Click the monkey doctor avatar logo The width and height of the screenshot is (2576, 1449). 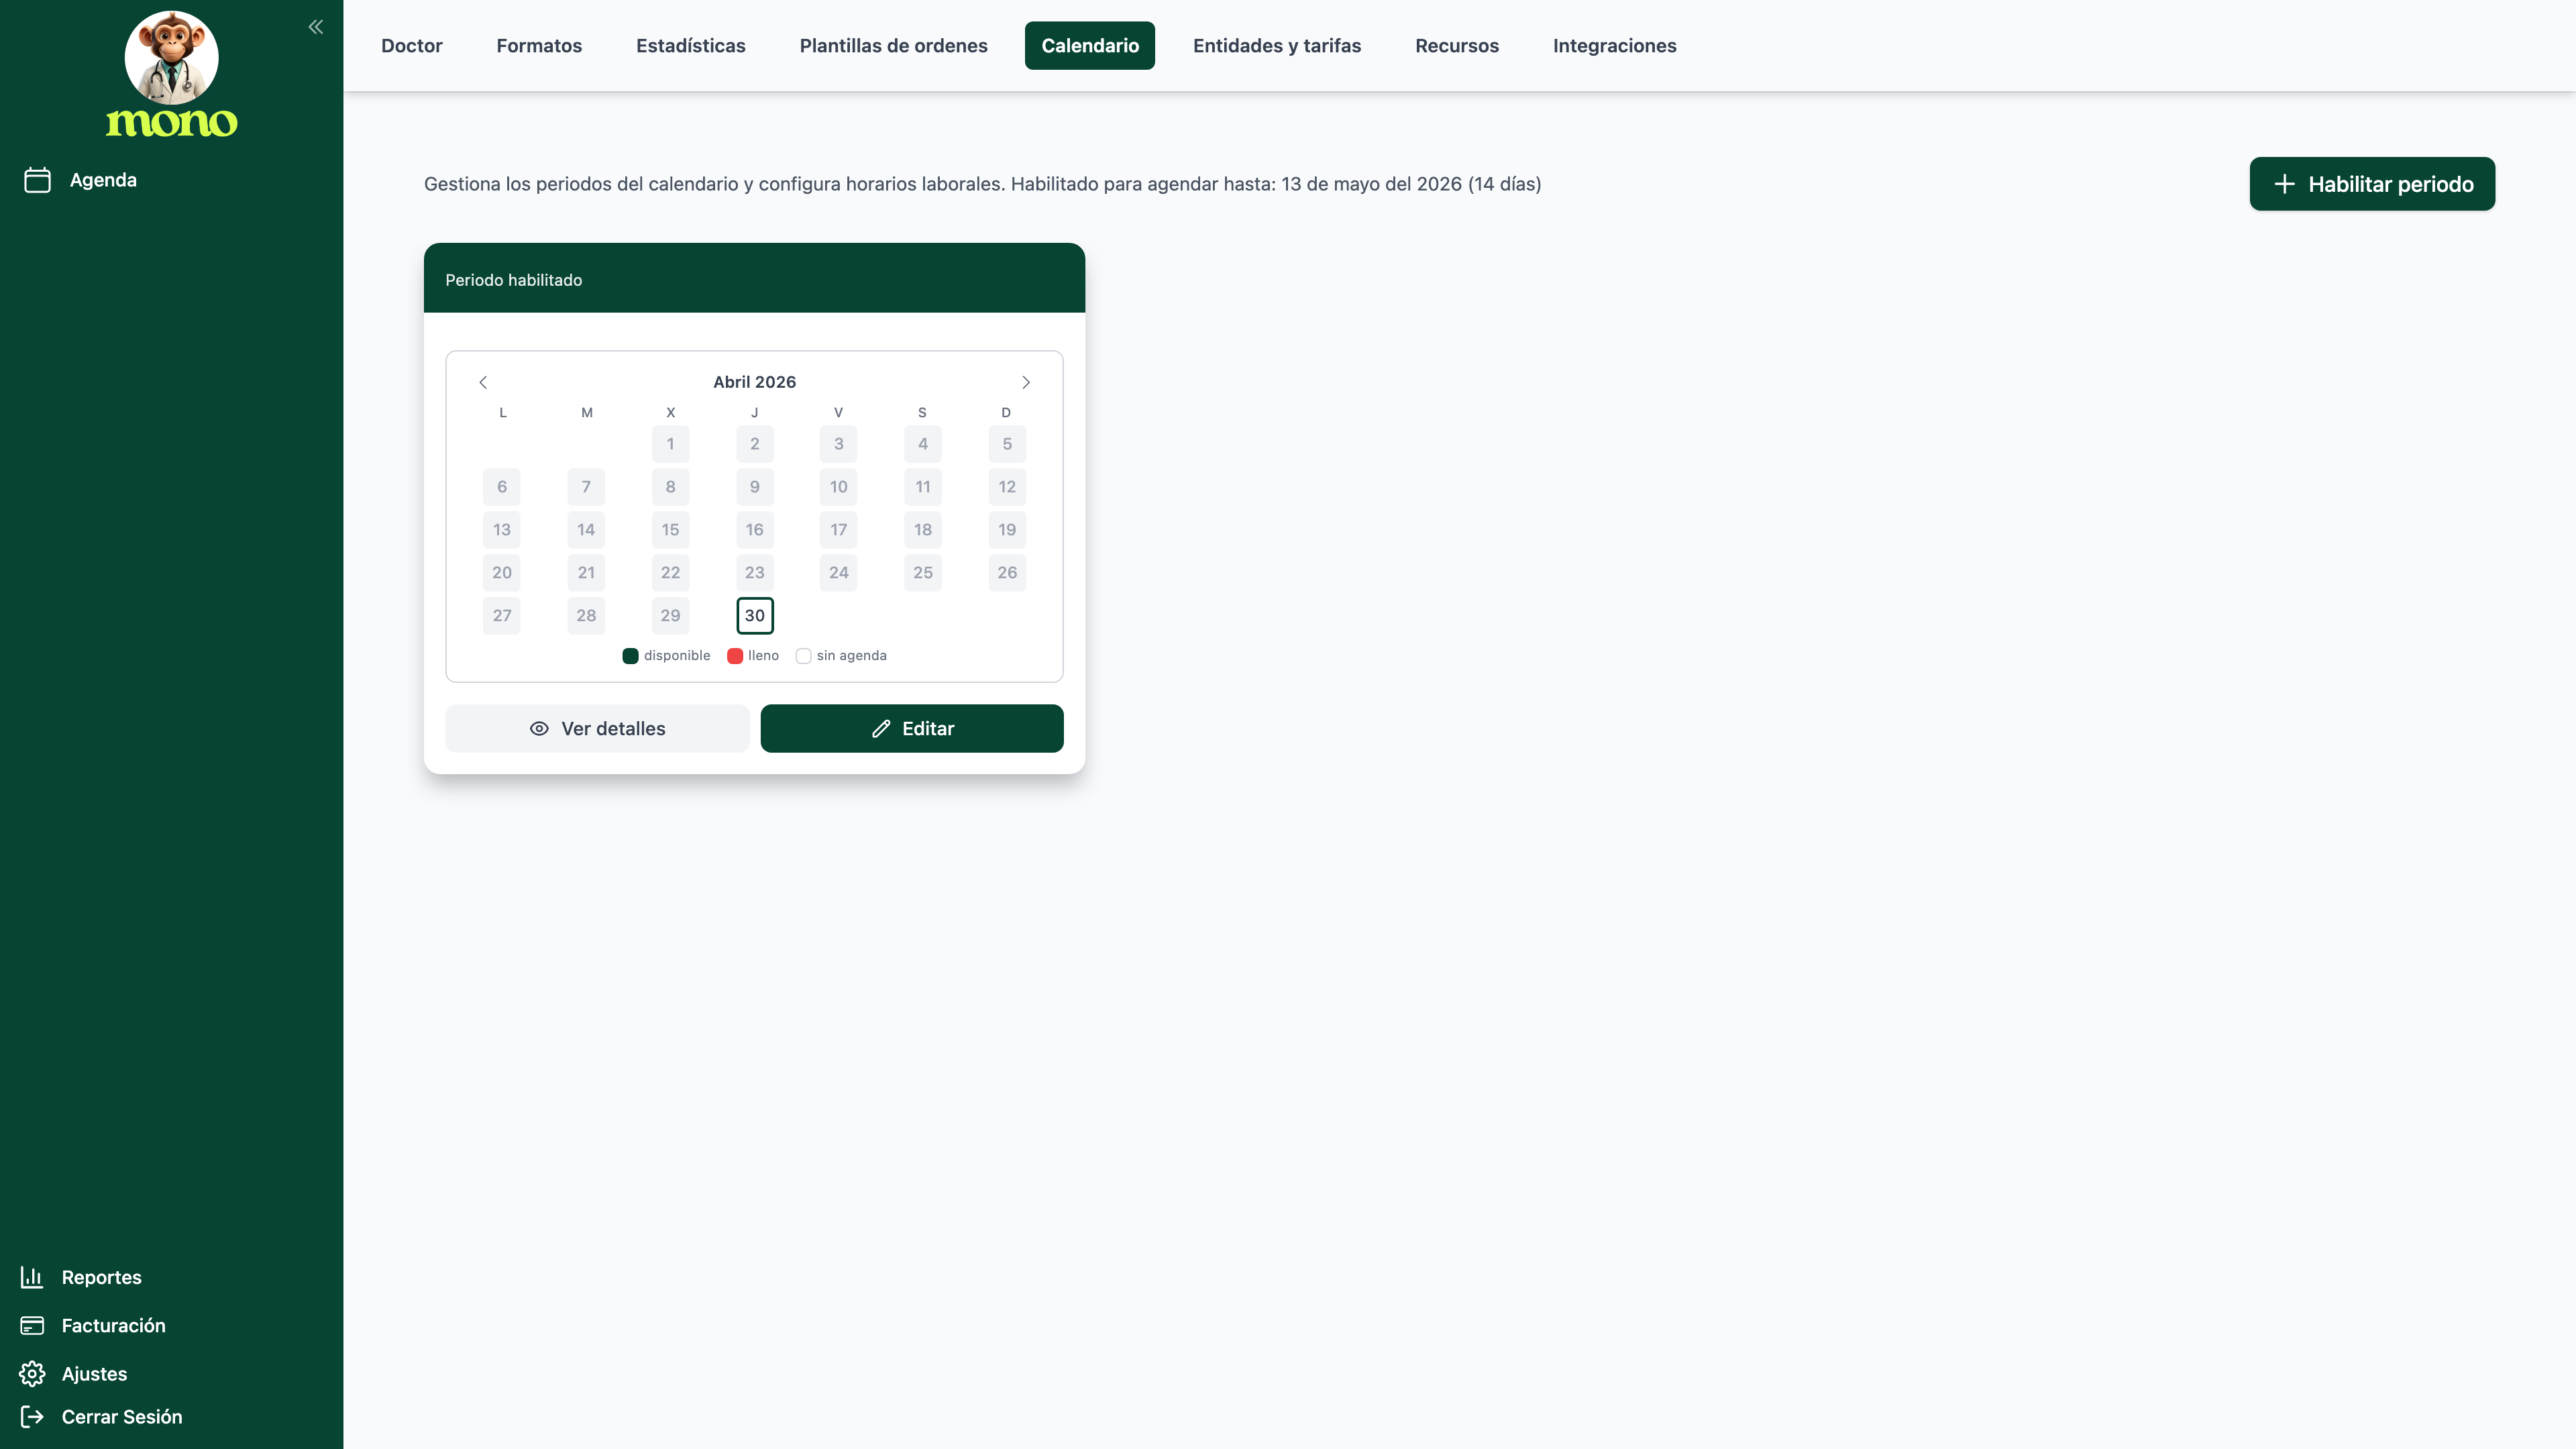pyautogui.click(x=171, y=57)
